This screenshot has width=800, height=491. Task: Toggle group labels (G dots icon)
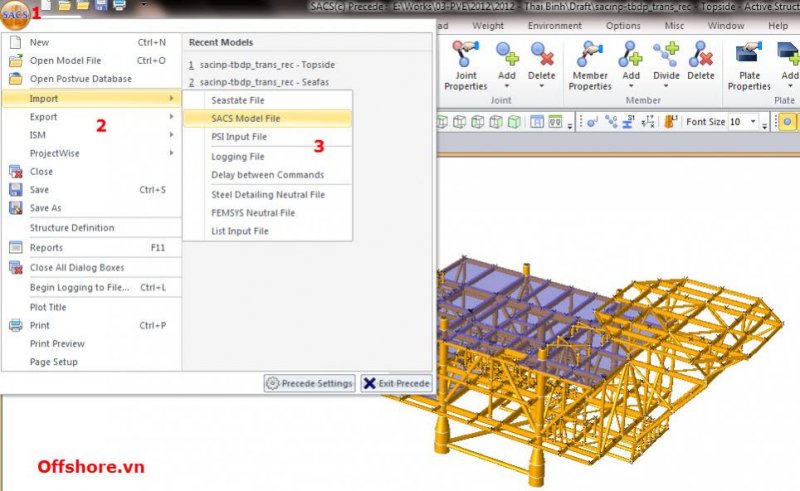[x=611, y=121]
